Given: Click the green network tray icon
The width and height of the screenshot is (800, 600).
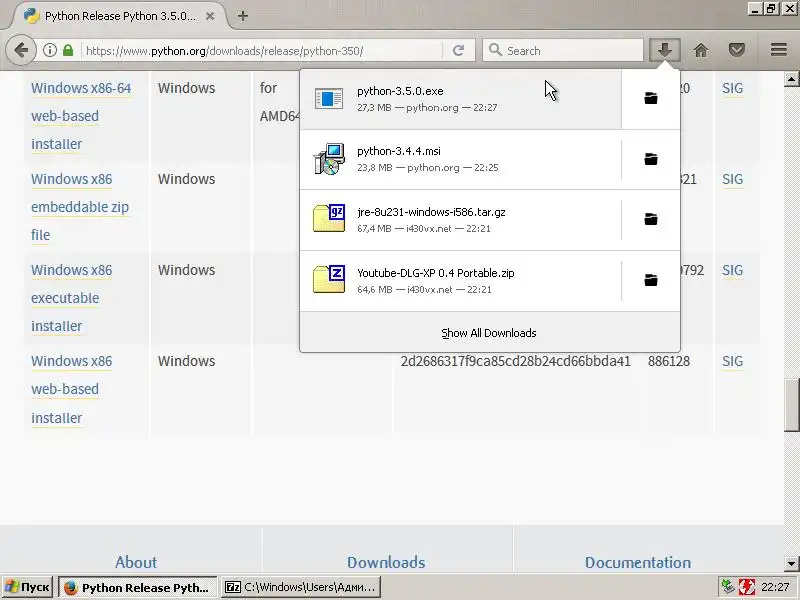Looking at the screenshot, I should coord(728,587).
